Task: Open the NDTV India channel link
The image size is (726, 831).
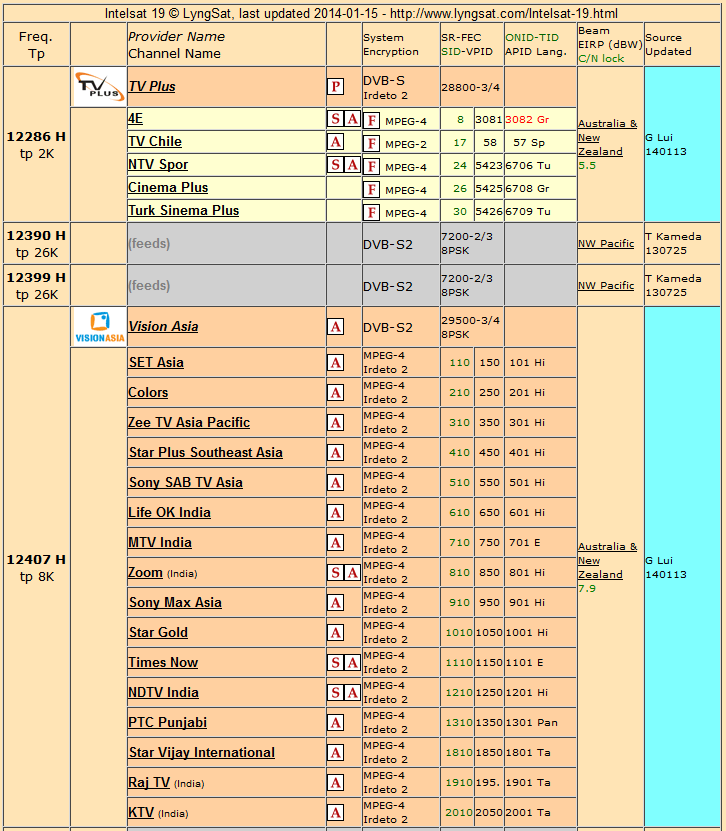Action: pos(163,693)
